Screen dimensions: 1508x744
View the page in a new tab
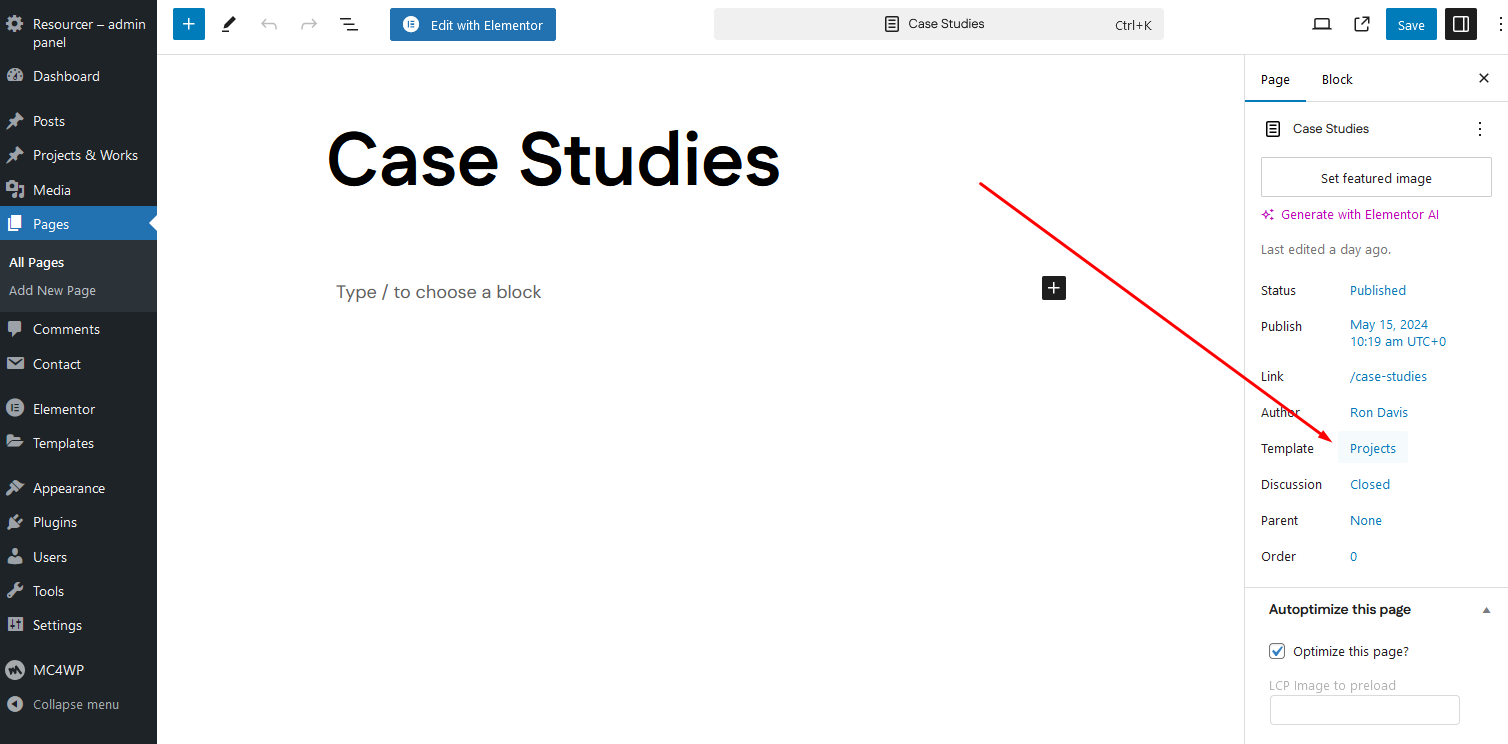1362,24
